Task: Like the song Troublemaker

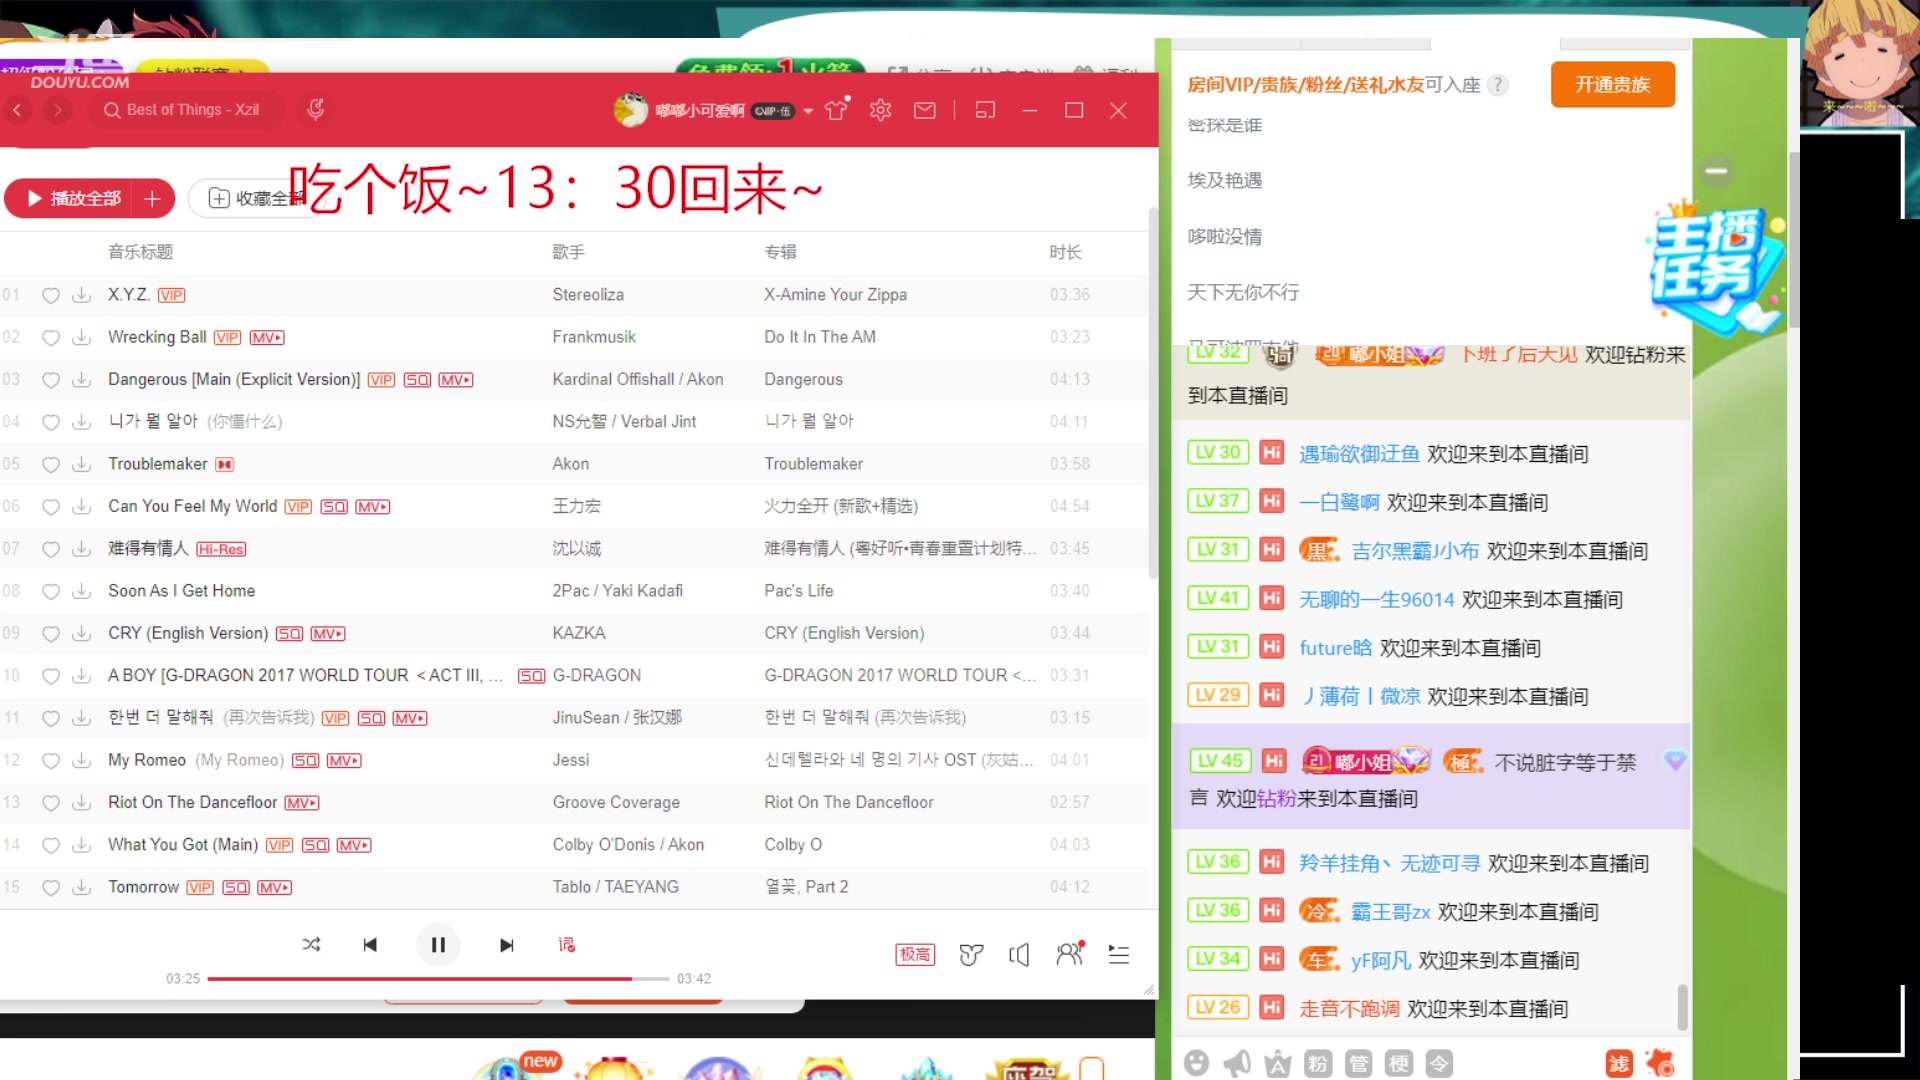Action: [51, 464]
